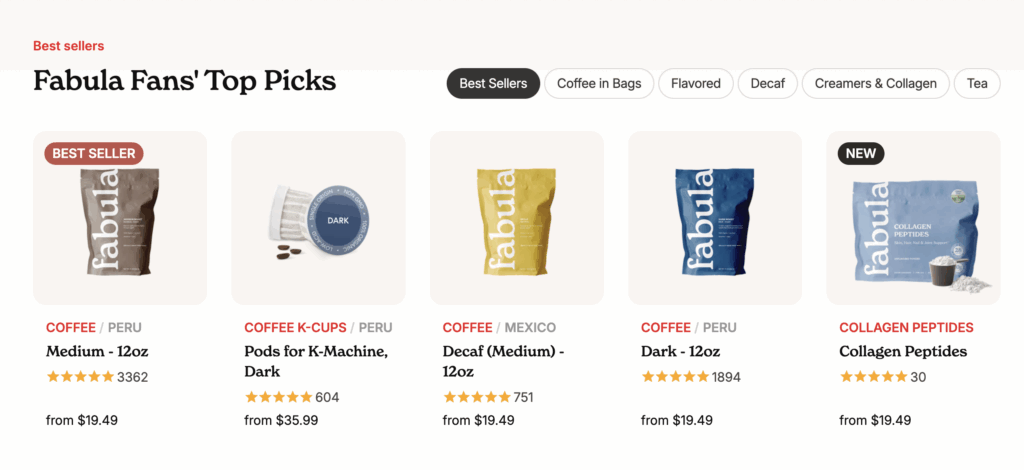Image resolution: width=1024 pixels, height=470 pixels.
Task: Switch to the Coffee in Bags tab
Action: click(x=599, y=84)
